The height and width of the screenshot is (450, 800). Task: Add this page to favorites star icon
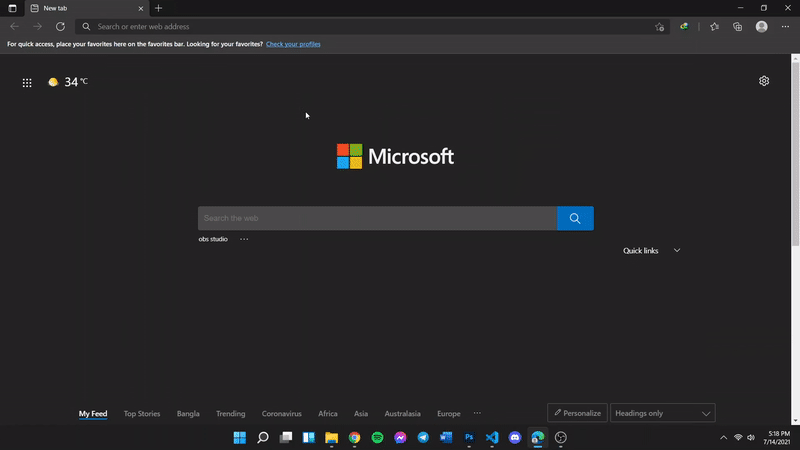[659, 27]
